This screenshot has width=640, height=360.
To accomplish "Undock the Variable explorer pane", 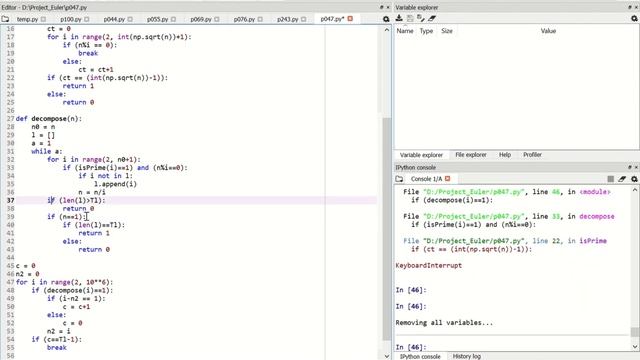I will pyautogui.click(x=630, y=7).
